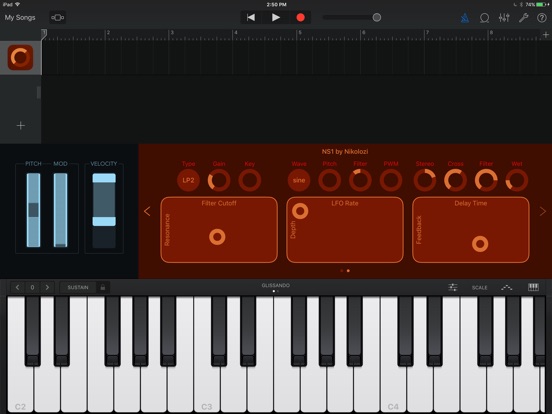Screen dimensions: 552x414
Task: Click the delay Wet knob
Action: pos(517,180)
